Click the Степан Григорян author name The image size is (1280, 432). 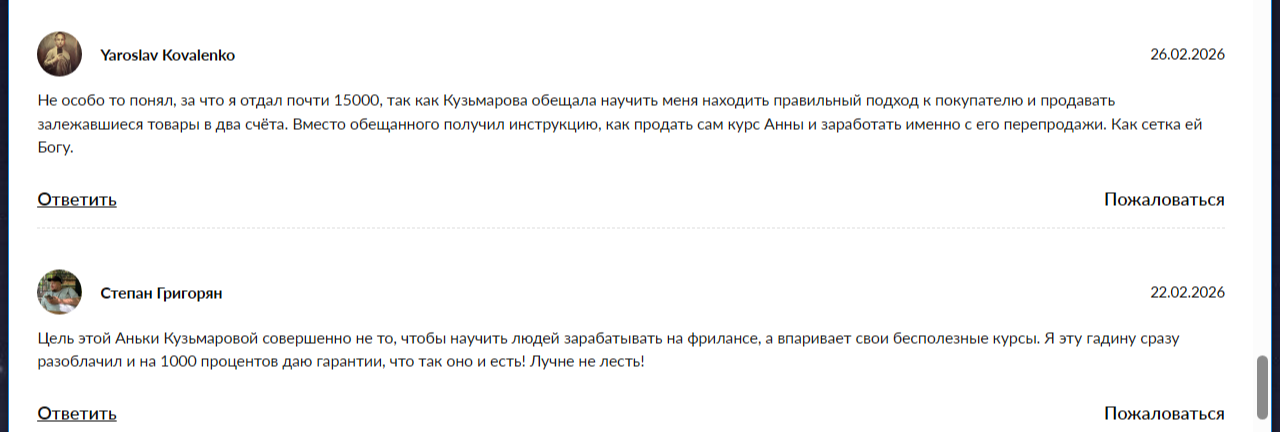pyautogui.click(x=161, y=293)
